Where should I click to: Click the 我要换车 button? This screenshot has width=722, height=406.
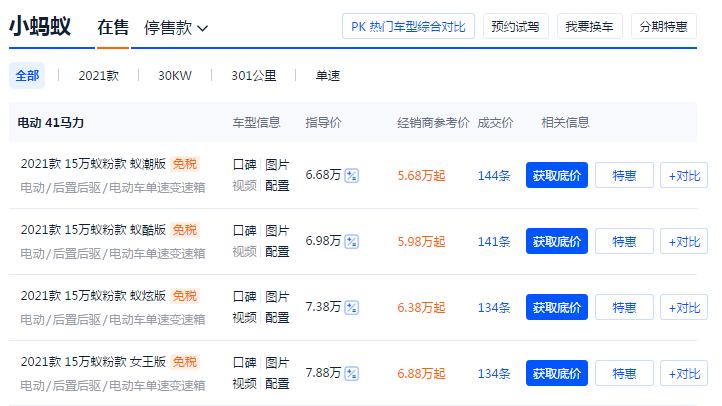[590, 26]
